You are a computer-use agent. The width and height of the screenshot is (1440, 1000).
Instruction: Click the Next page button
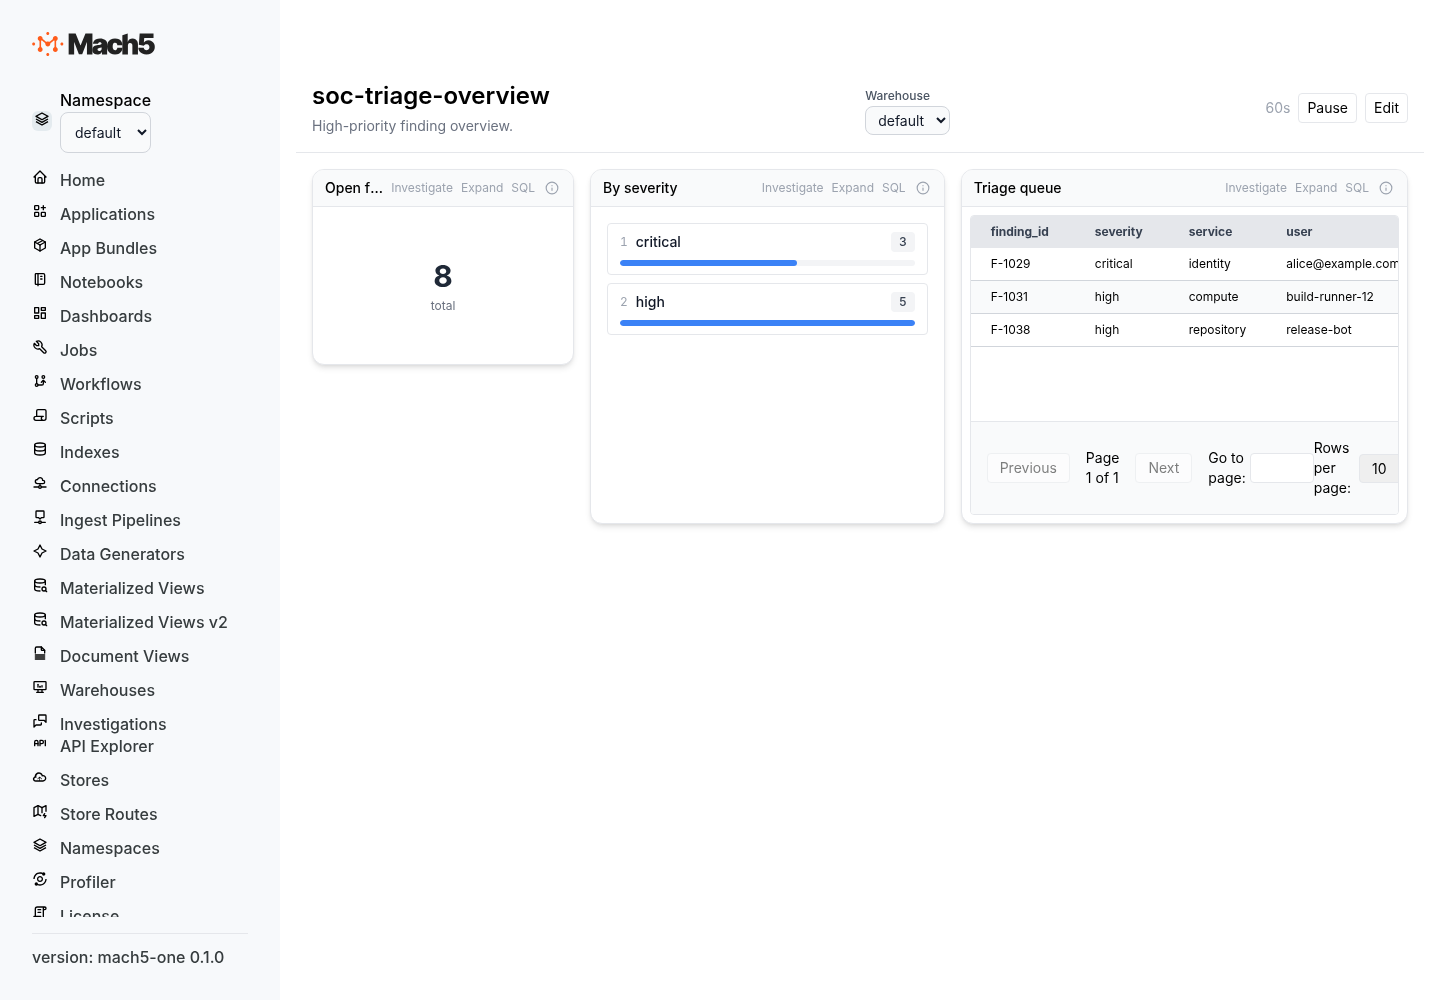1164,468
